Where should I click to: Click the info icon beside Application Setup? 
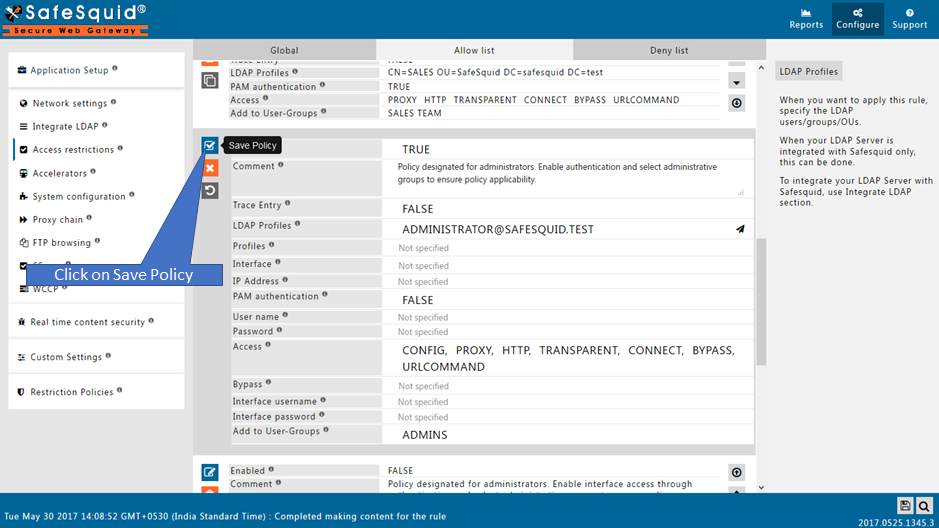click(x=114, y=68)
